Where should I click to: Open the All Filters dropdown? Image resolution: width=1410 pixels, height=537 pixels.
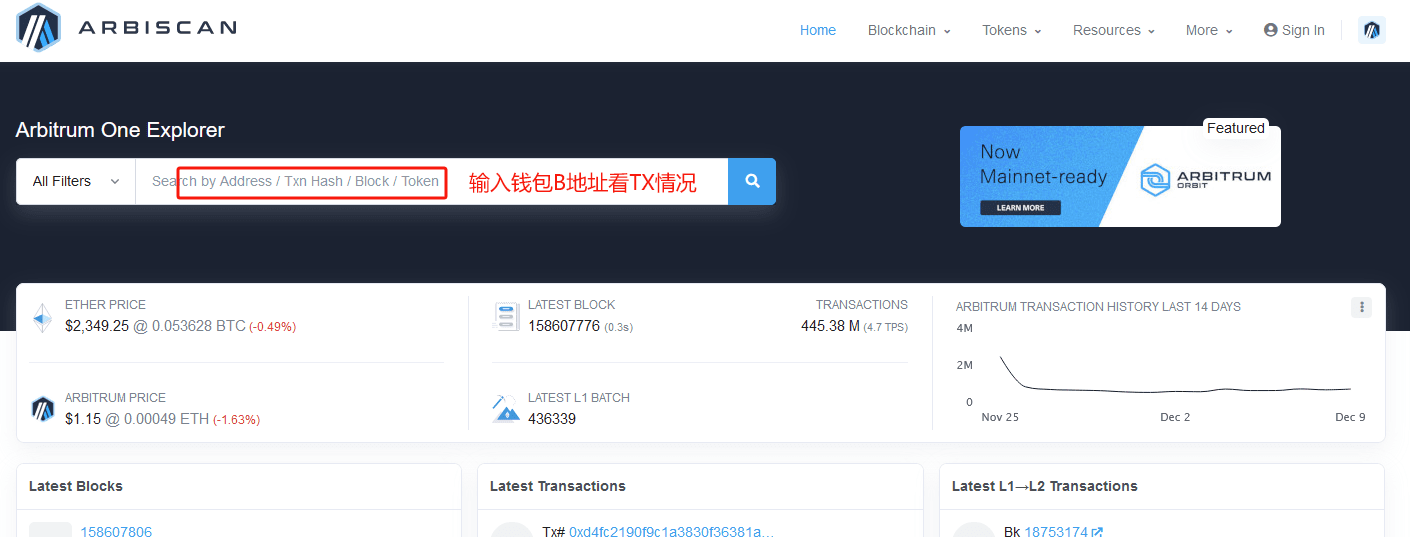(76, 181)
